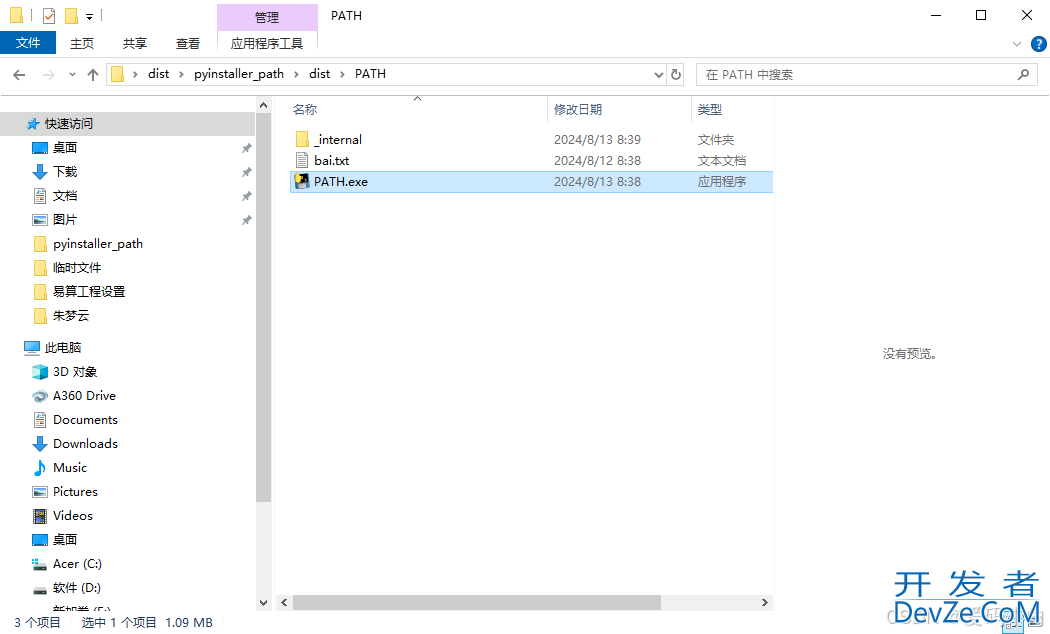Switch to the 共享 tab
1050x634 pixels.
click(x=135, y=44)
